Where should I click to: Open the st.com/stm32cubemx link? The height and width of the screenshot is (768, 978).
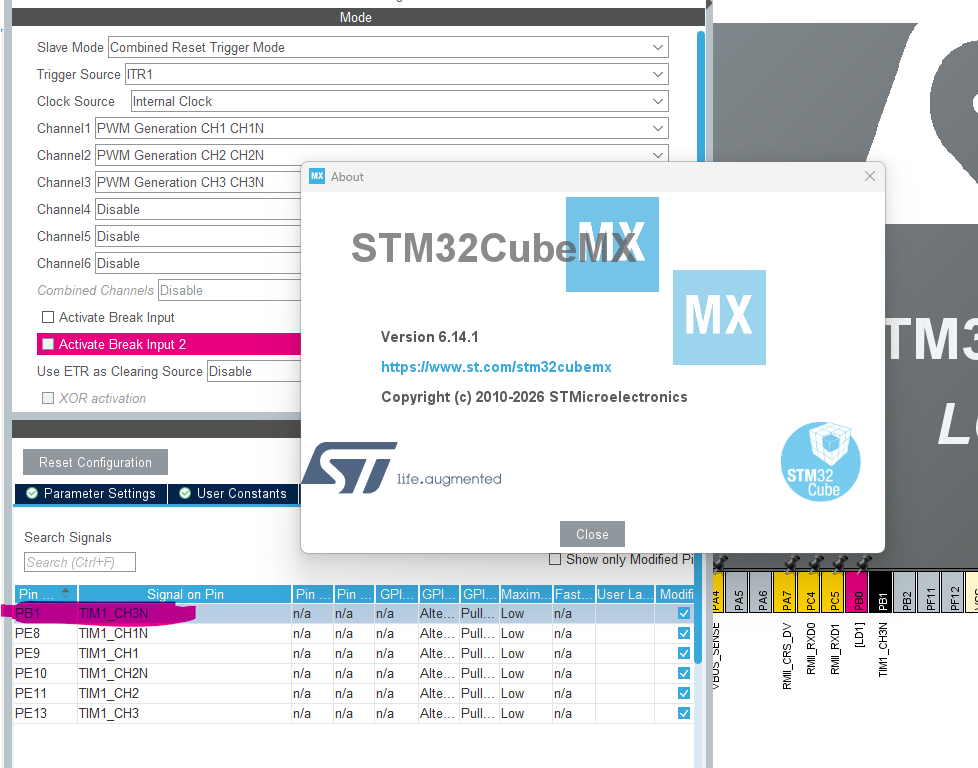(496, 367)
